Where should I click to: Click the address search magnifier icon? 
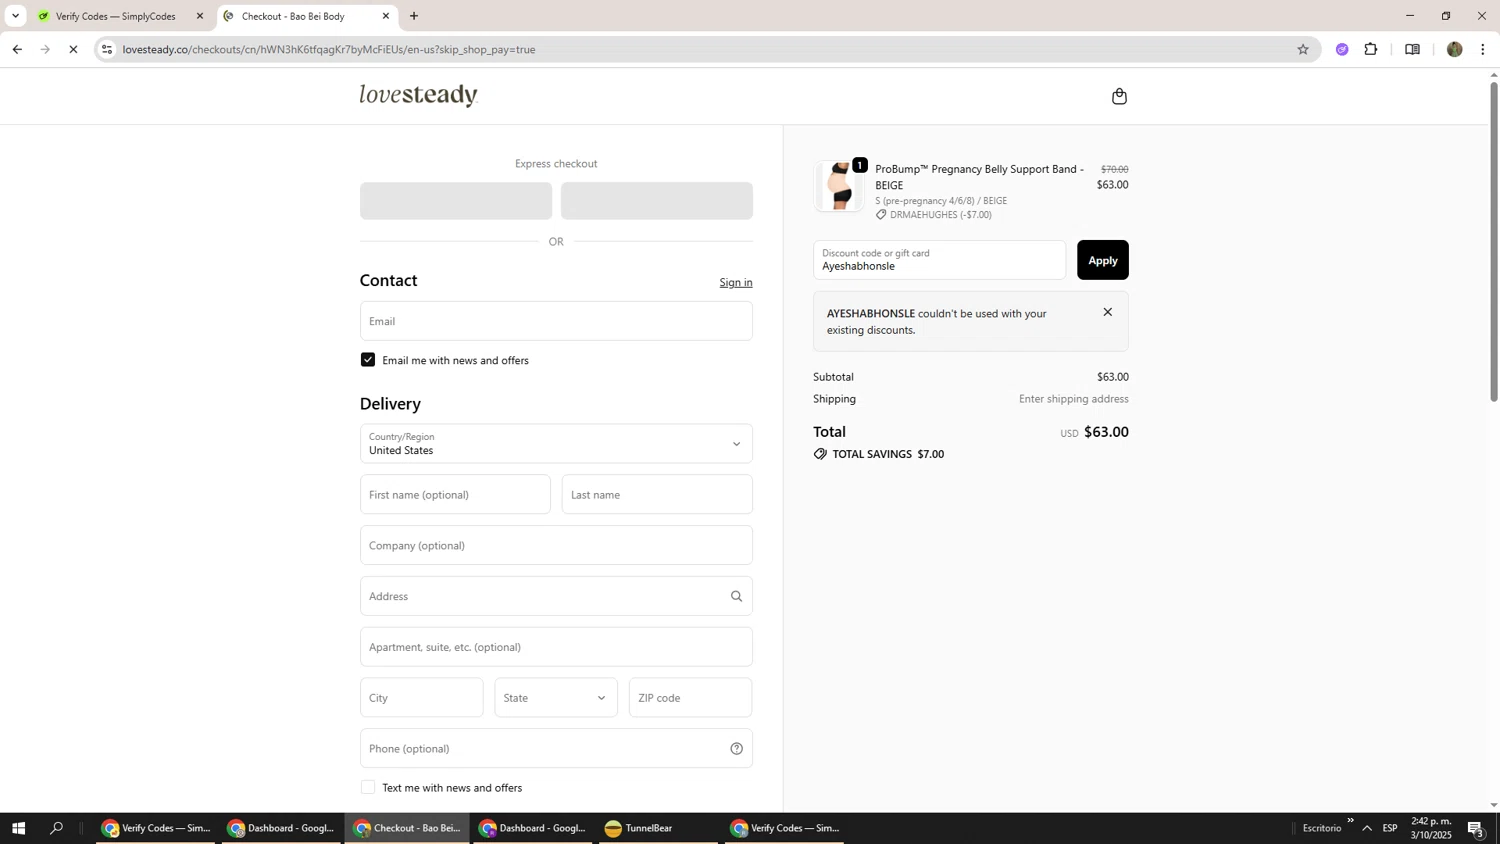tap(736, 596)
